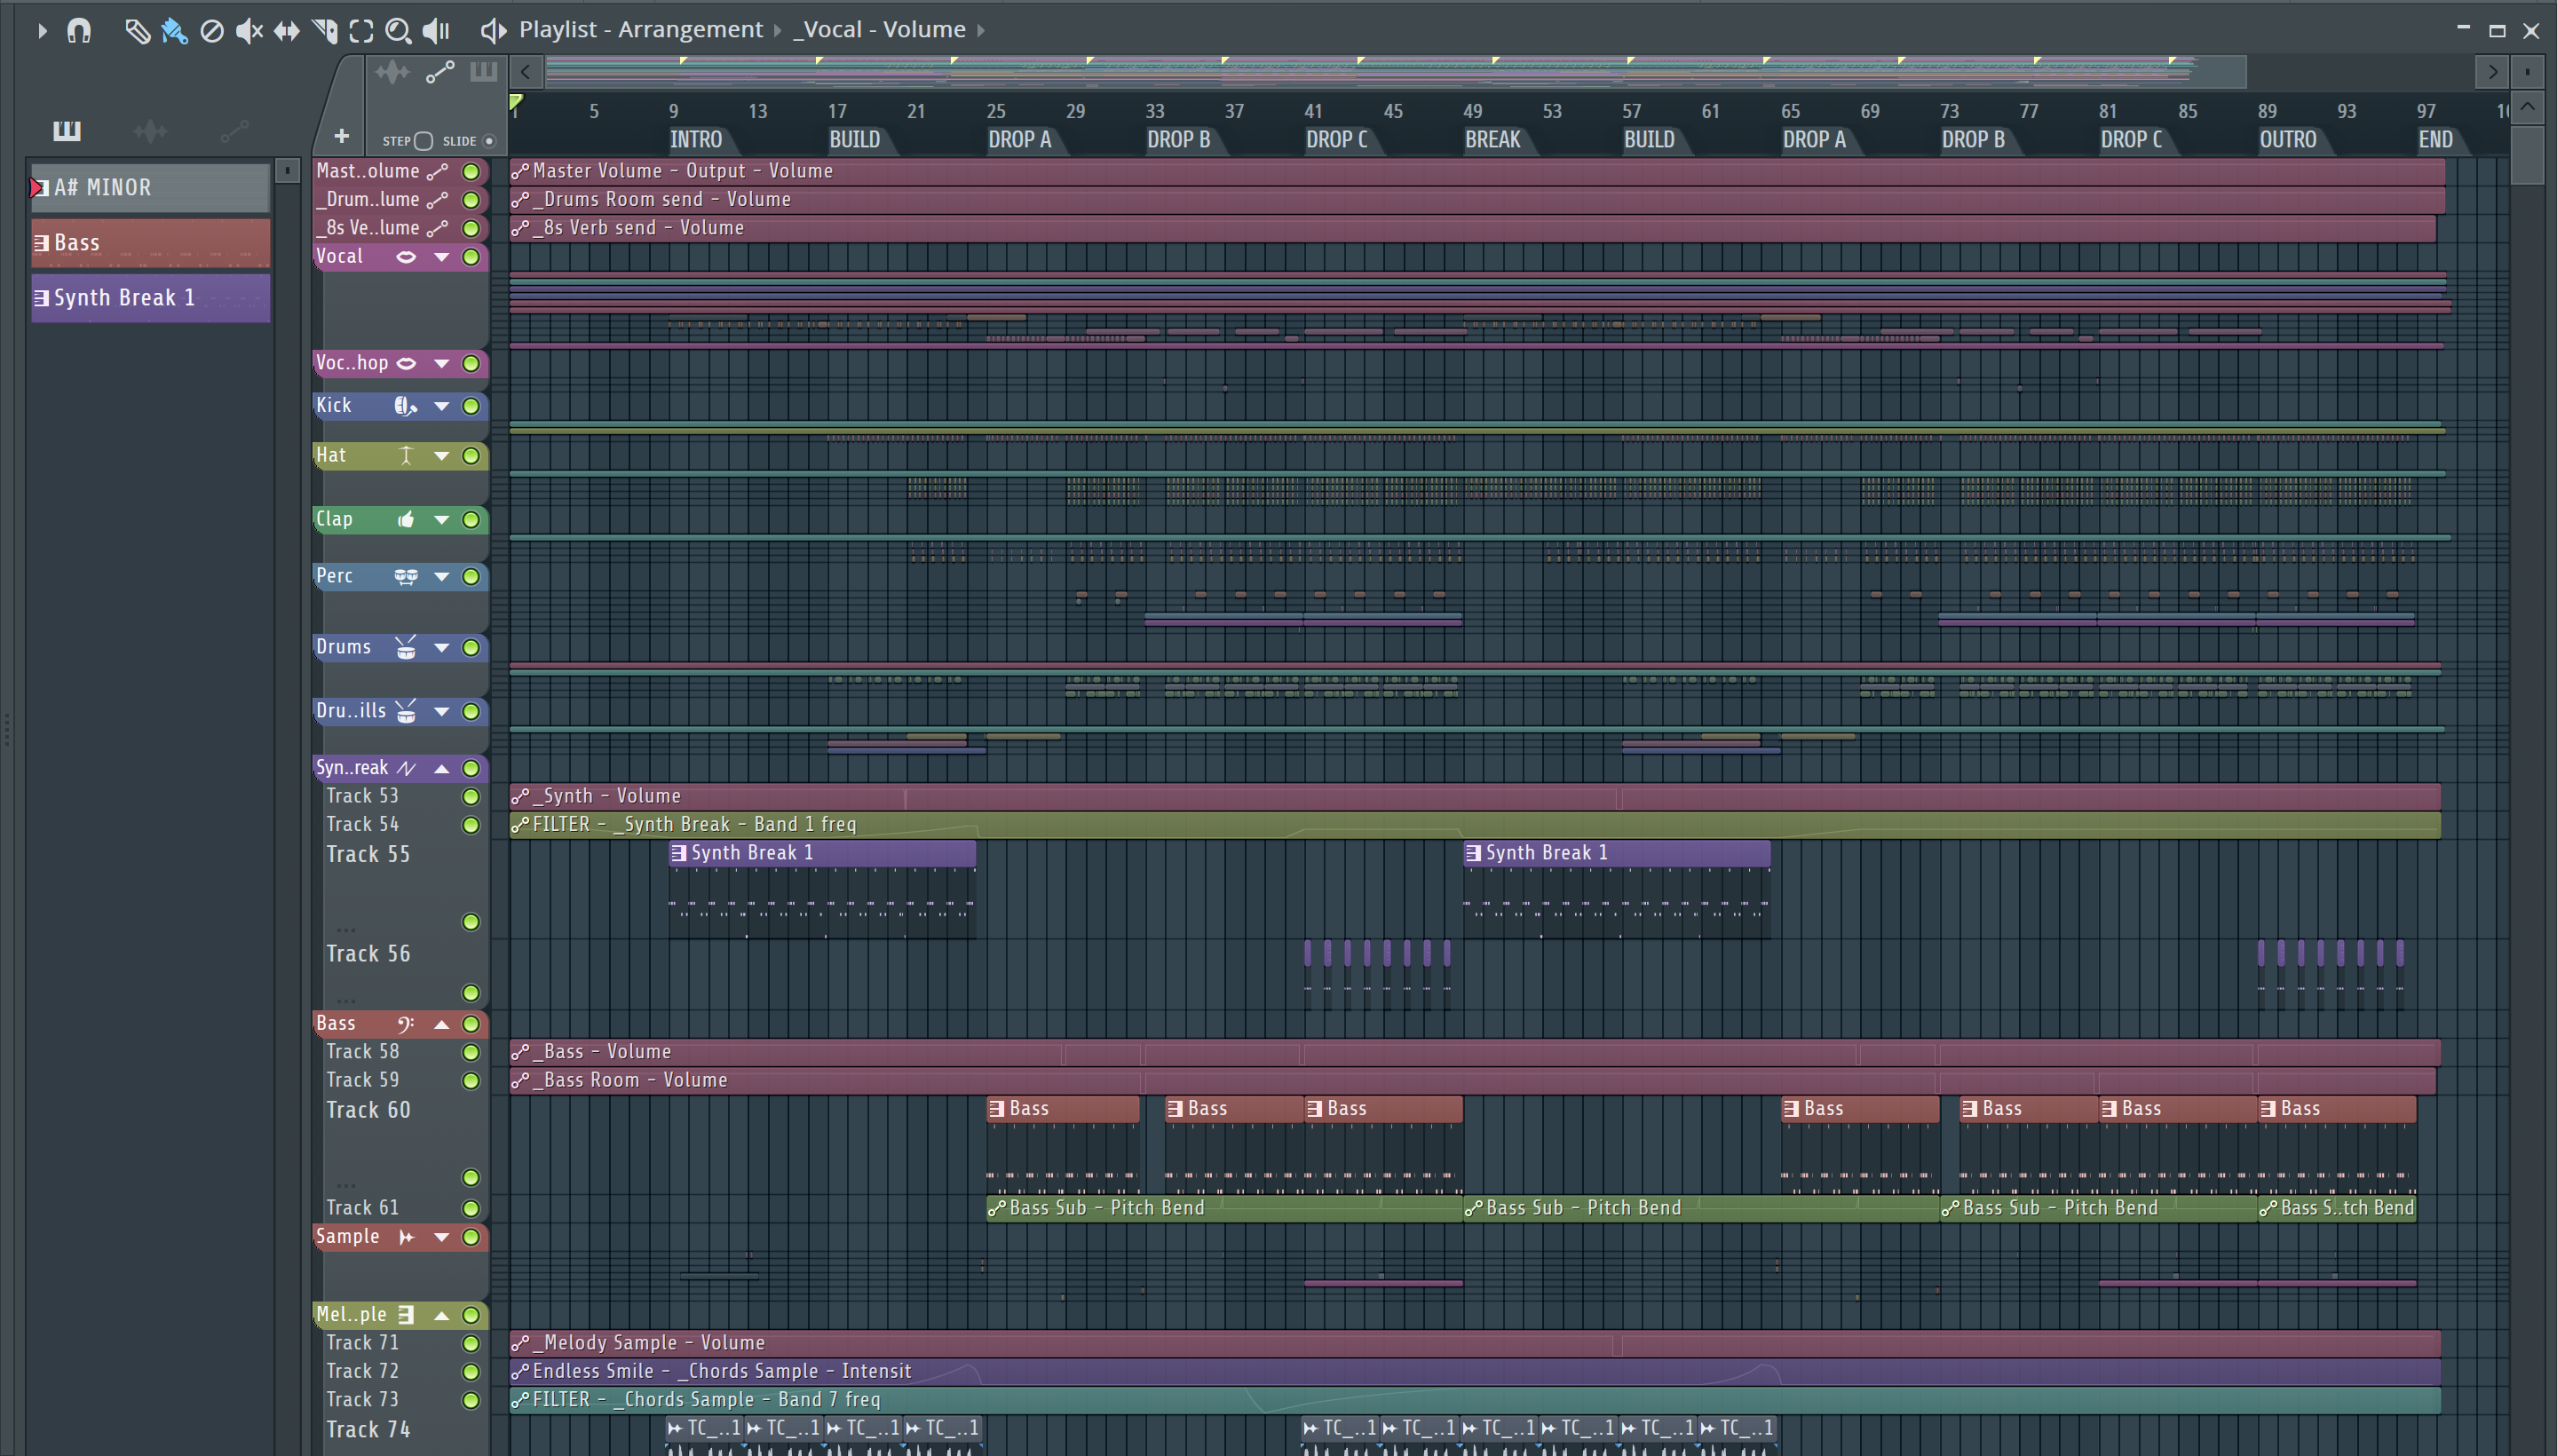The height and width of the screenshot is (1456, 2557).
Task: Select the A# MINOR pattern in picker
Action: click(150, 187)
